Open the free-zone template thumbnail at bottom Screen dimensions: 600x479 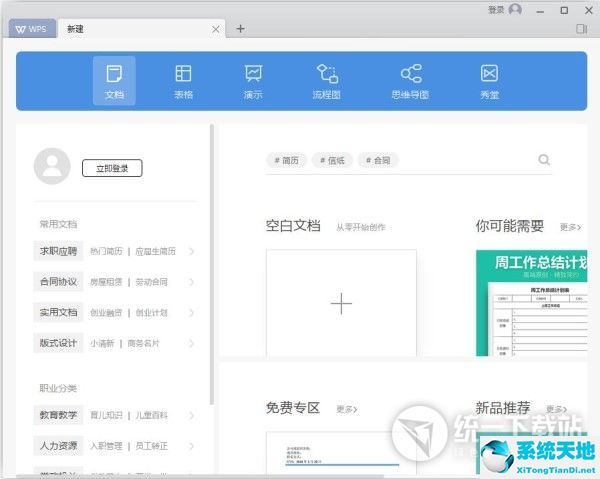click(341, 453)
